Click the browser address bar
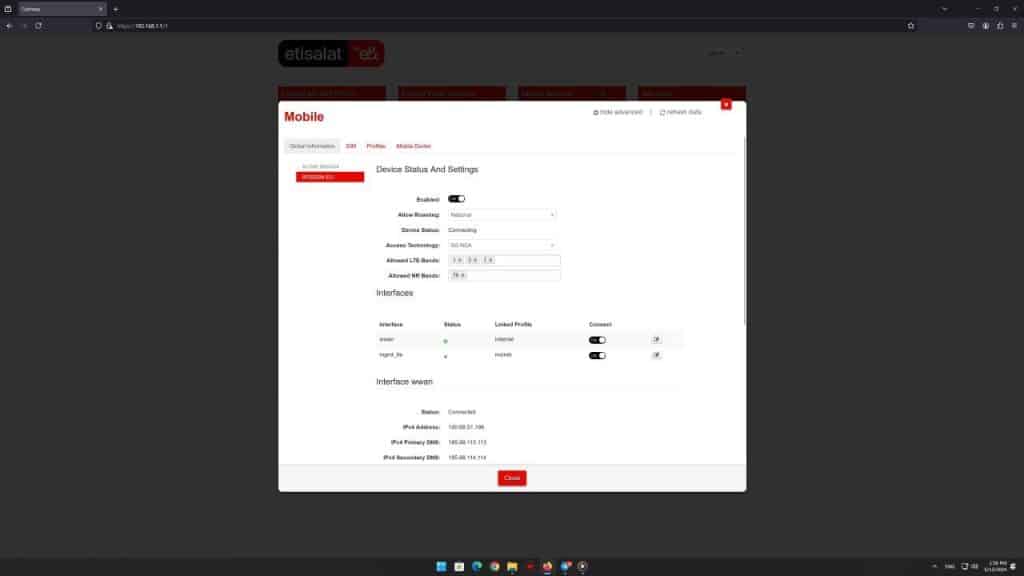The width and height of the screenshot is (1024, 576). pos(503,26)
